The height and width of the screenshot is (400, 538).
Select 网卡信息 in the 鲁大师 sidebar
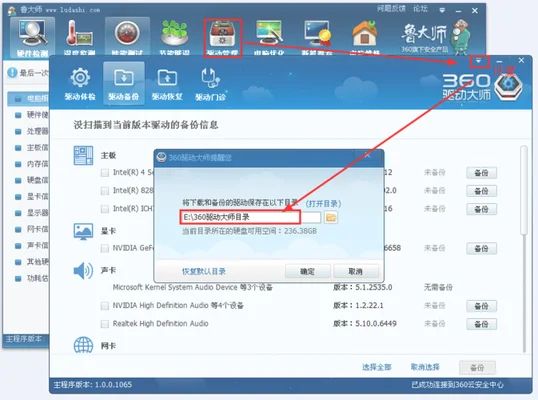tap(32, 229)
